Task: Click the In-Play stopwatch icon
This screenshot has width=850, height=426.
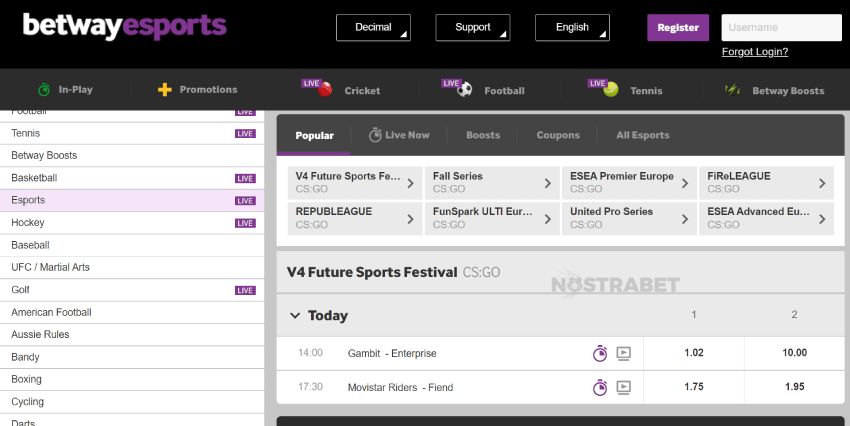Action: click(x=44, y=89)
